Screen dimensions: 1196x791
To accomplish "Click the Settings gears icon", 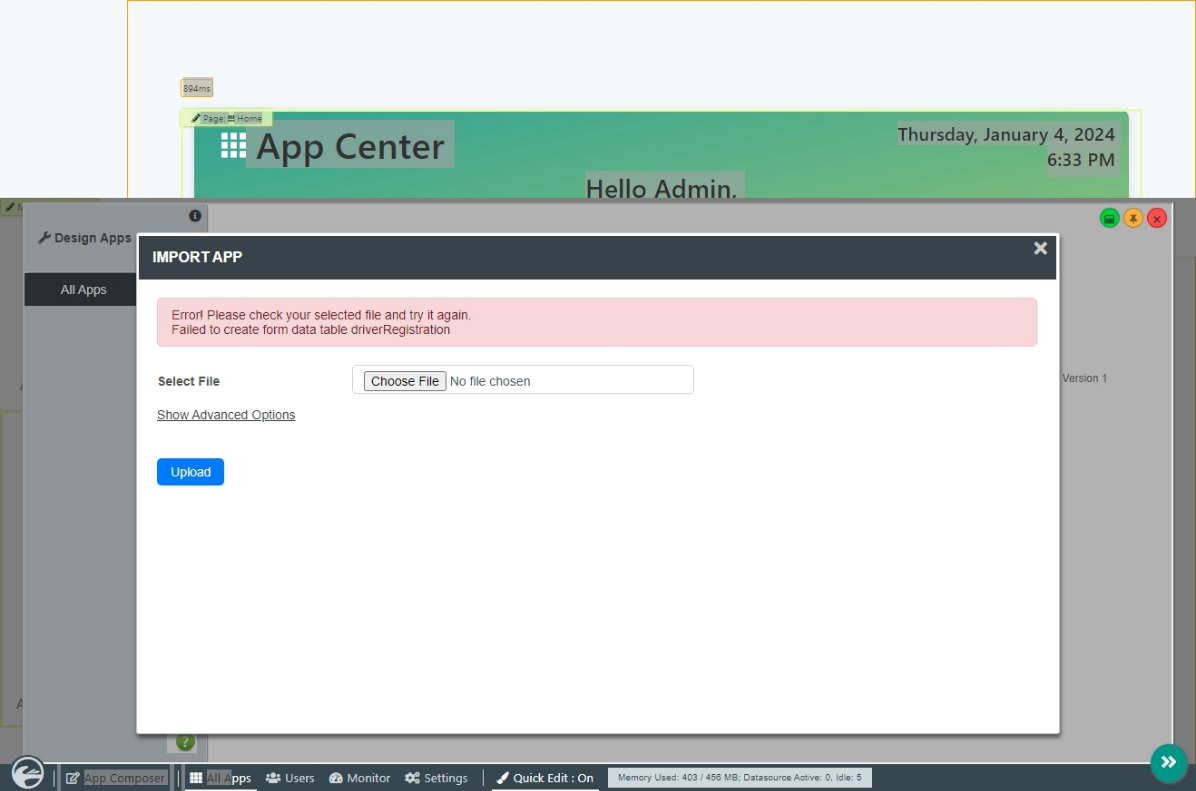I will pyautogui.click(x=413, y=778).
